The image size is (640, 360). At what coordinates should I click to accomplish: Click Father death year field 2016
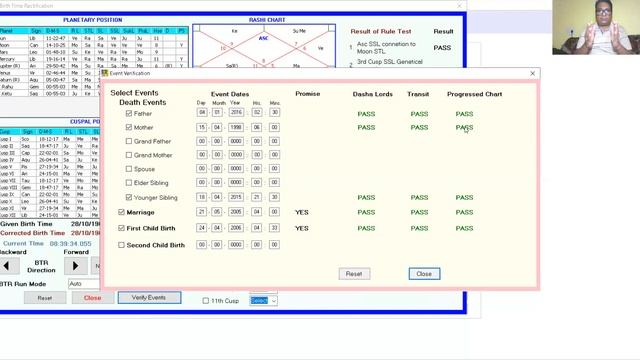(x=236, y=112)
